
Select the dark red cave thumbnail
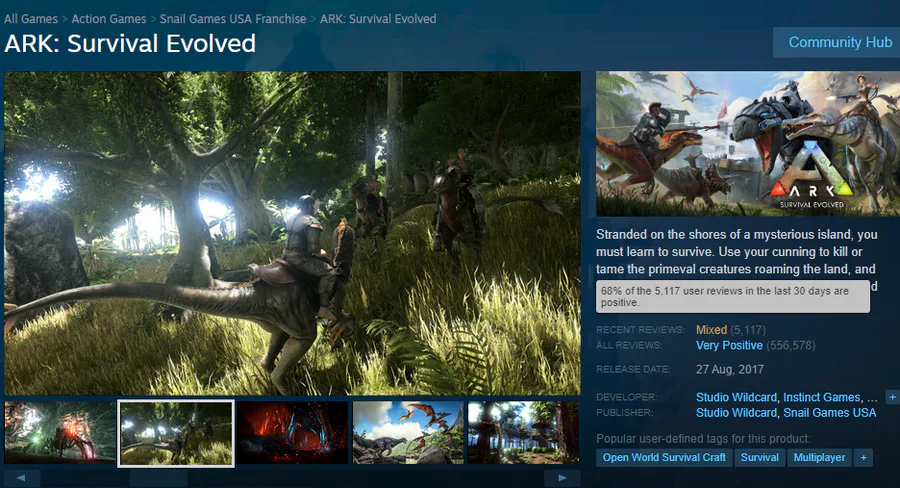[292, 432]
